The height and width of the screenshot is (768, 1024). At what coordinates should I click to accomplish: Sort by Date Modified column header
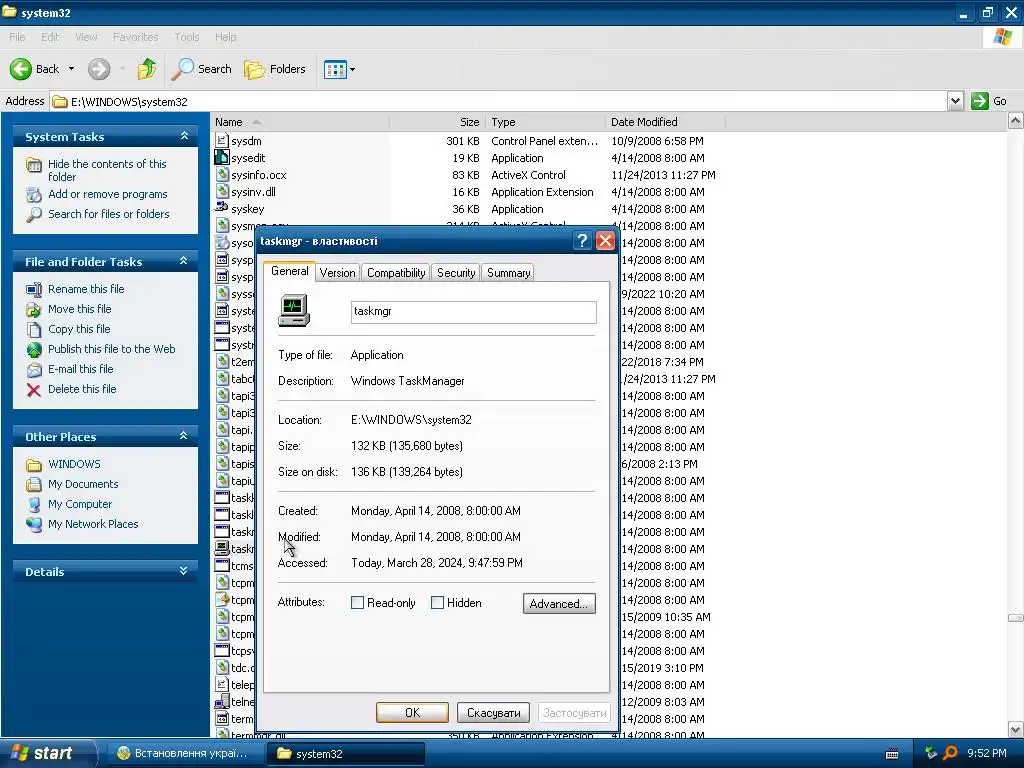pyautogui.click(x=665, y=122)
